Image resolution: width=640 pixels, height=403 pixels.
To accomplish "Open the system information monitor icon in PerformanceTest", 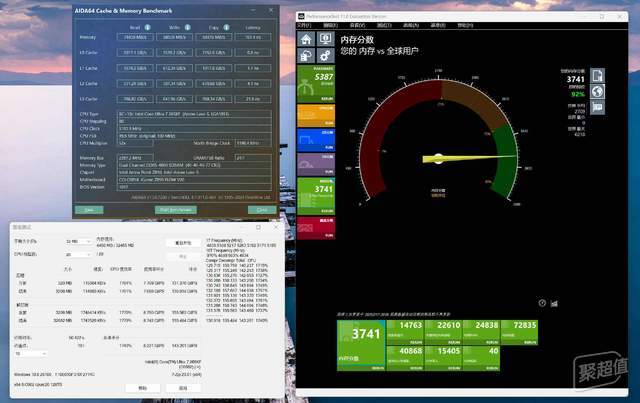I will (x=325, y=39).
